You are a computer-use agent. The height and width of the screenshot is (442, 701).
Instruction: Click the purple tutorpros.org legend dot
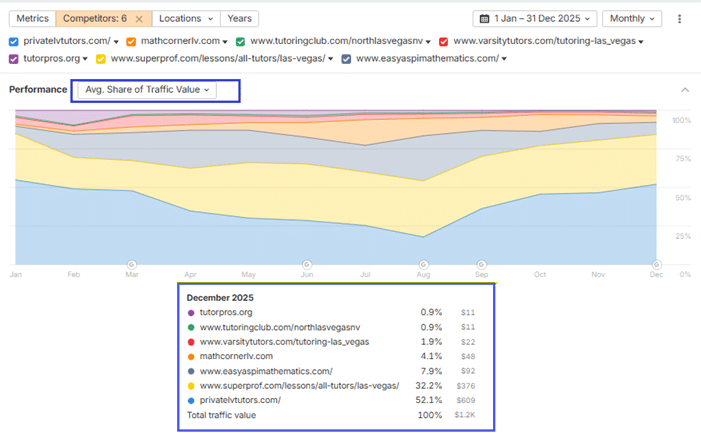[x=191, y=313]
